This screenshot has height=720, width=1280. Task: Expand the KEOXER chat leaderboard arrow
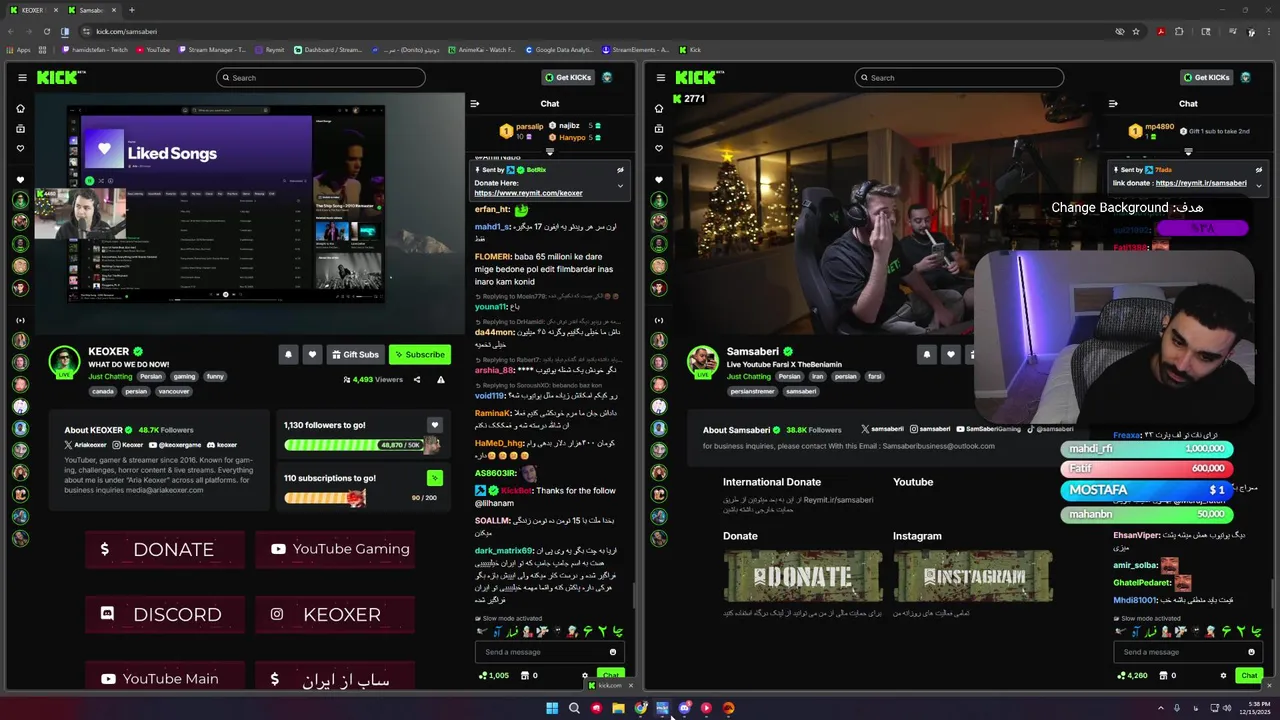pos(549,152)
